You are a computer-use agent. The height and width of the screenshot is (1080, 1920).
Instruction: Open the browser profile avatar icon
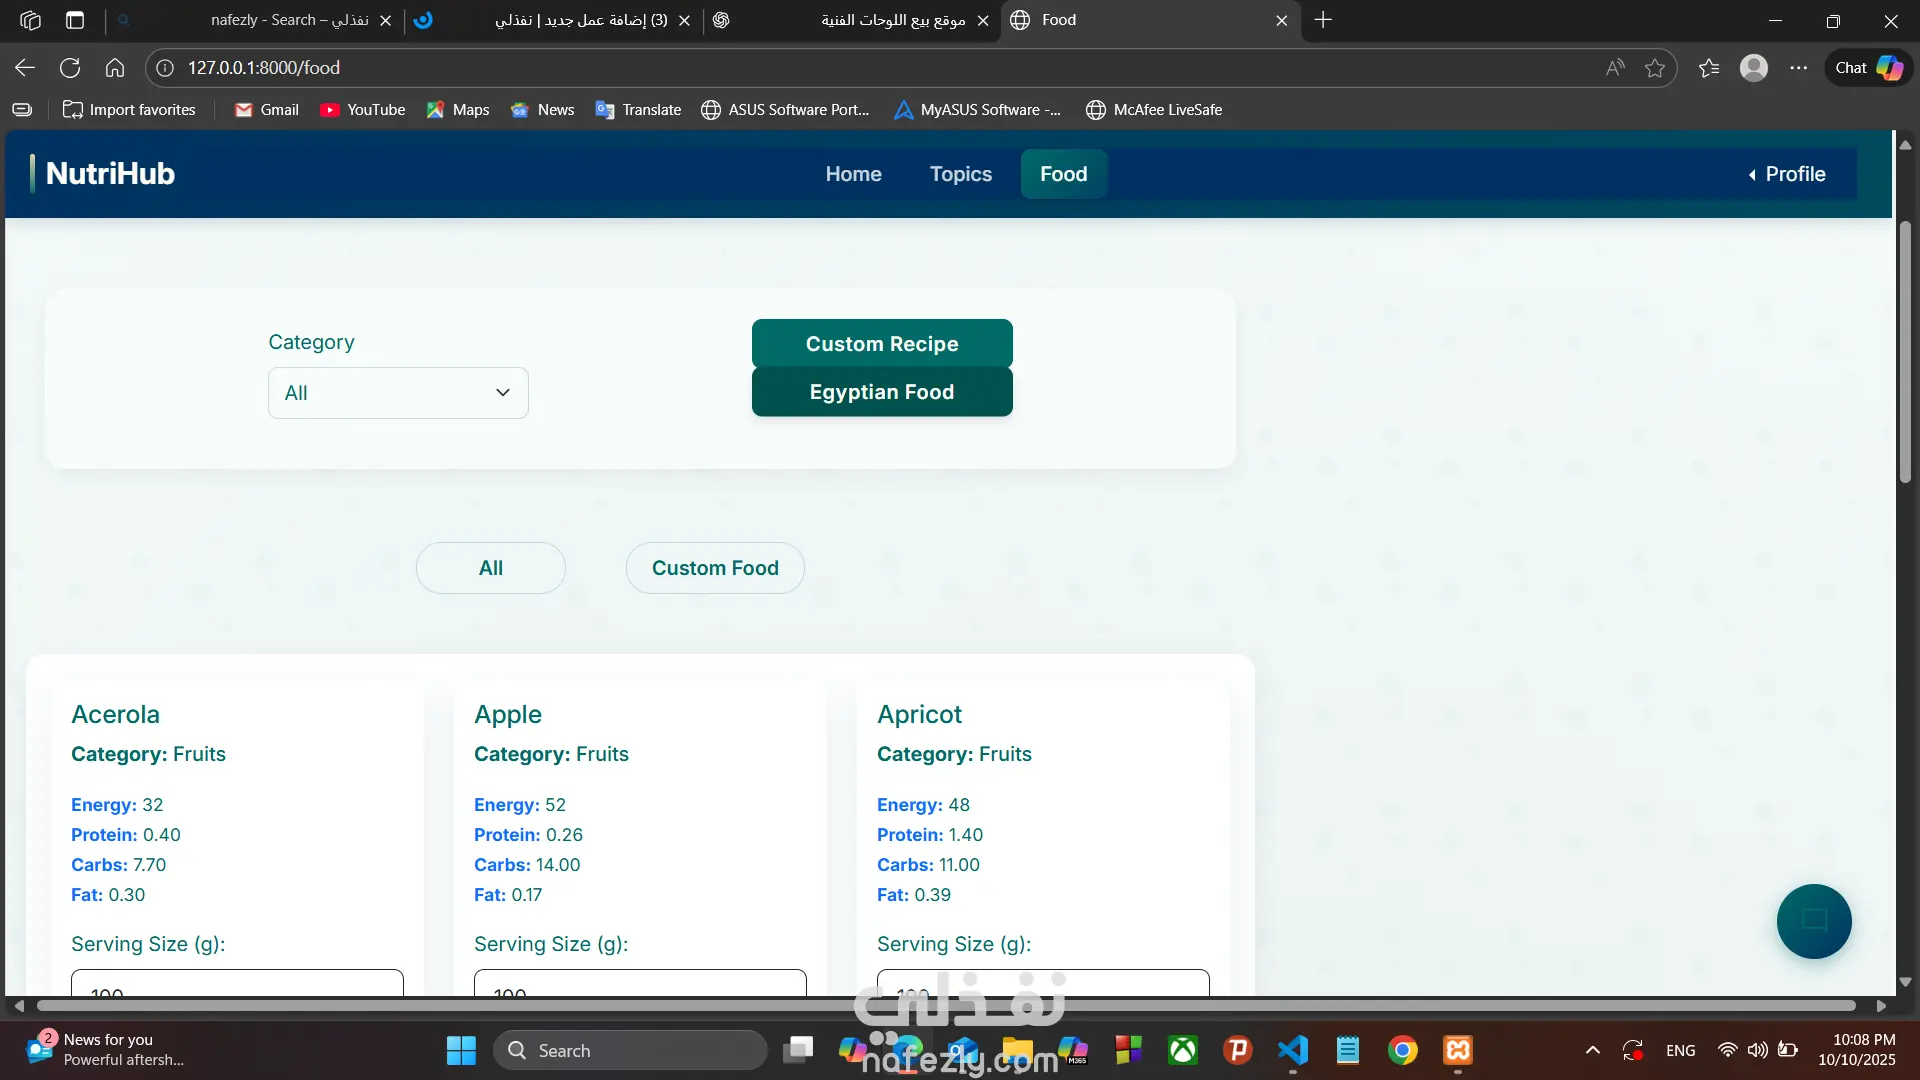tap(1753, 68)
